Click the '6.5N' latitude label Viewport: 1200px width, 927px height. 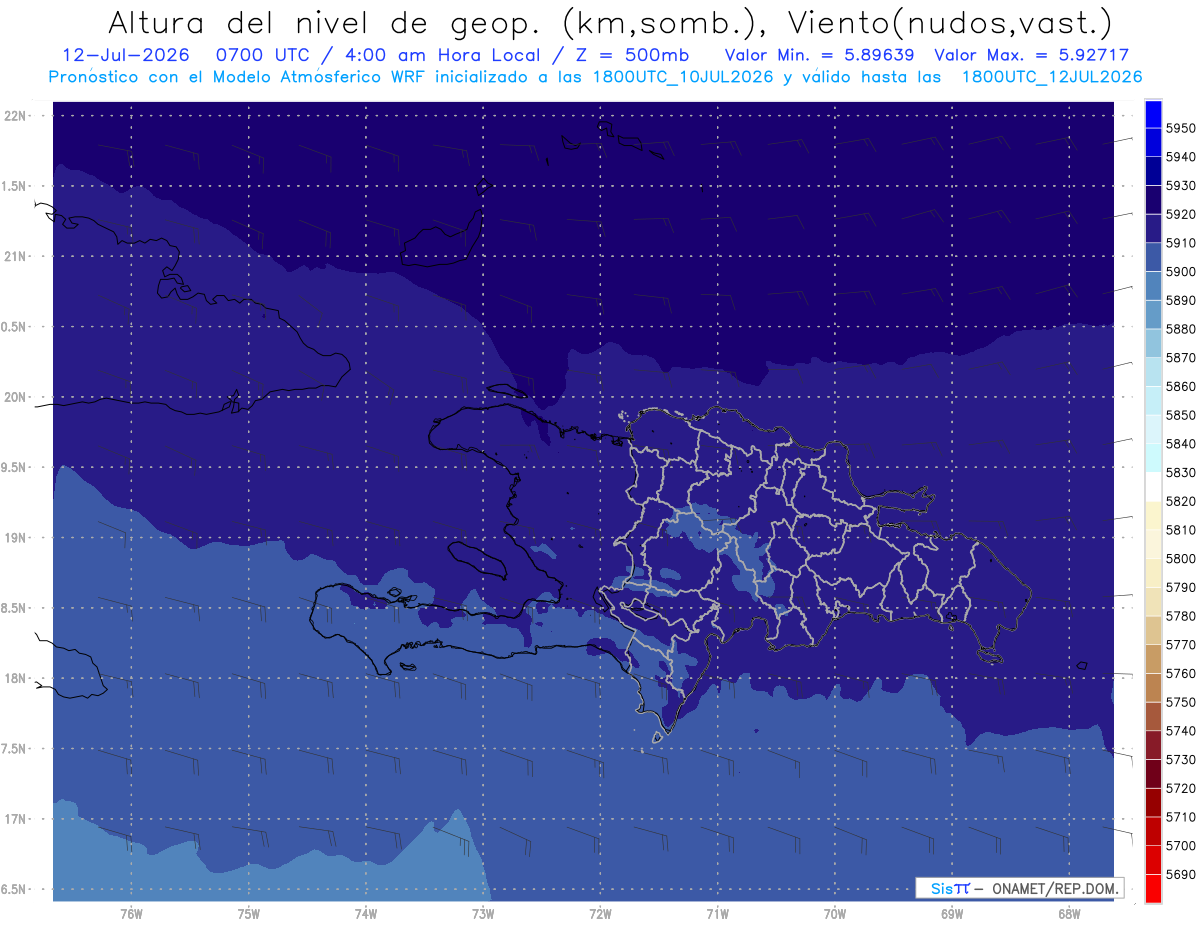point(15,889)
